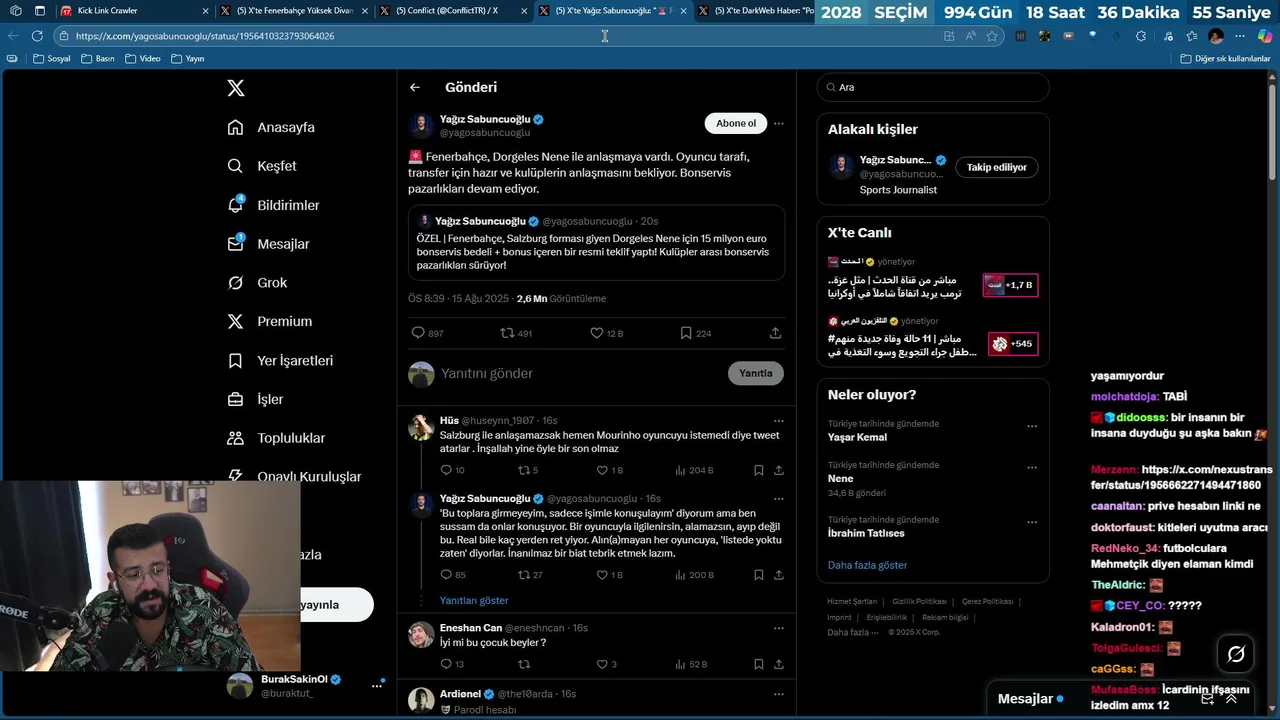
Task: Open Sosyal bookmarks folder
Action: (51, 58)
